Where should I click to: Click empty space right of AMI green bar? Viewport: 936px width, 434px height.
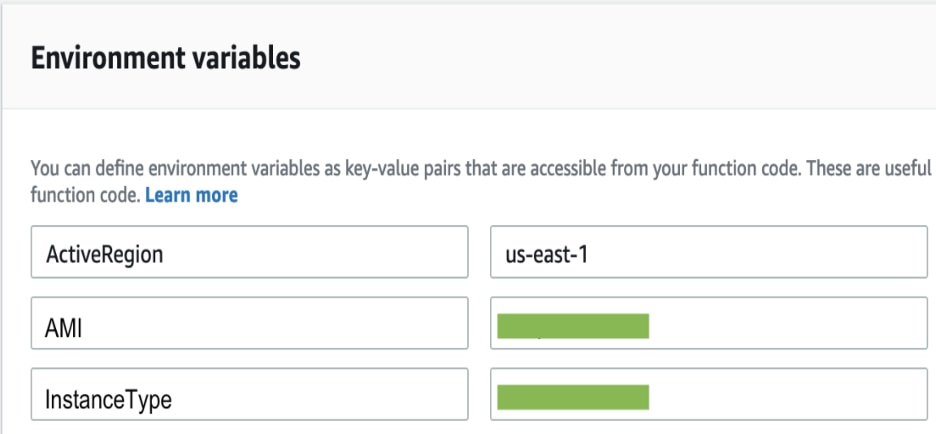point(788,323)
